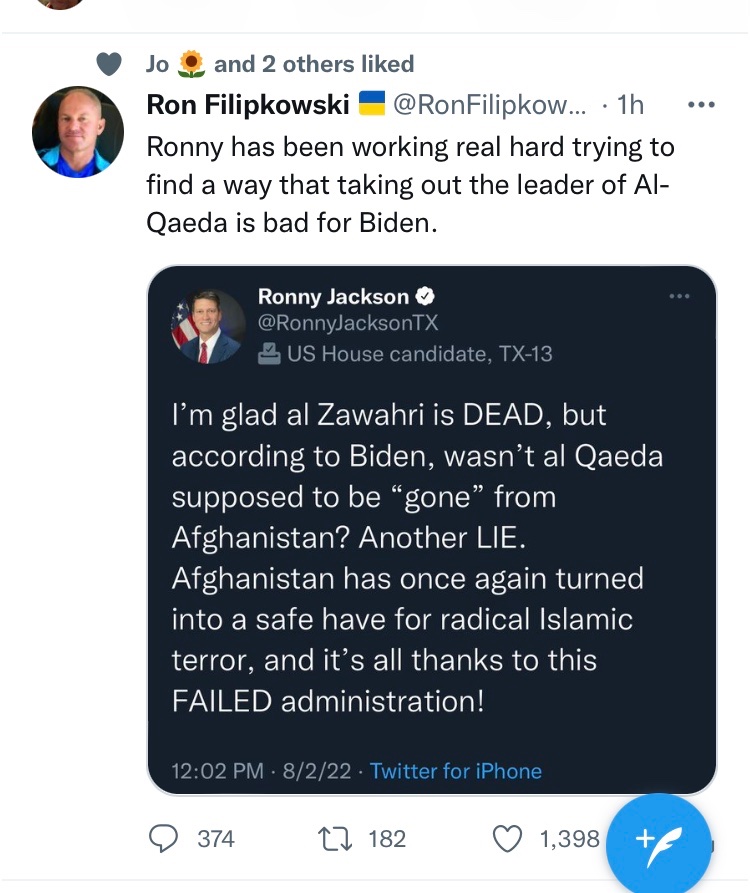This screenshot has width=750, height=893.
Task: Click the Ronny Jackson name in the quote
Action: coord(333,297)
